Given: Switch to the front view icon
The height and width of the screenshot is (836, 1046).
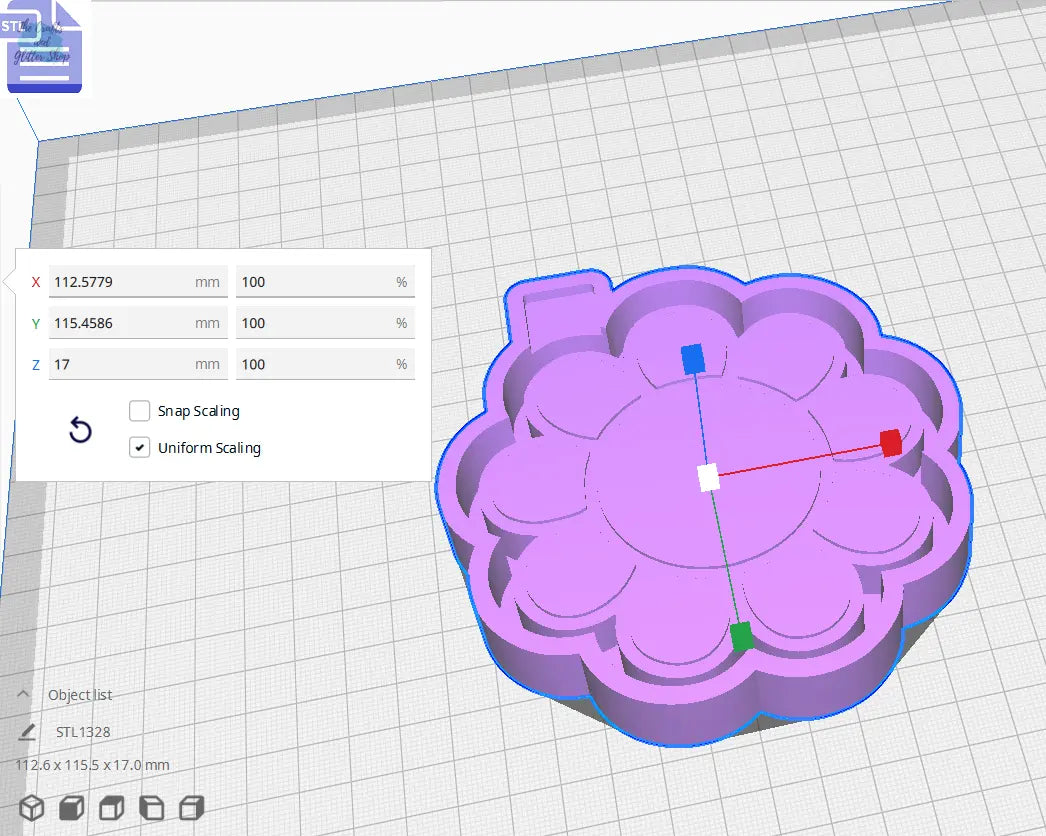Looking at the screenshot, I should point(70,807).
